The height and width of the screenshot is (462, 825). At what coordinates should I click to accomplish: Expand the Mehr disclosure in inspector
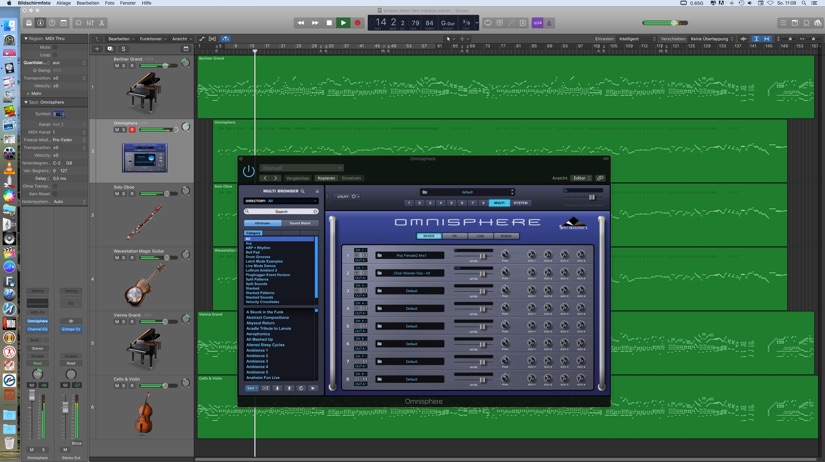[x=28, y=93]
